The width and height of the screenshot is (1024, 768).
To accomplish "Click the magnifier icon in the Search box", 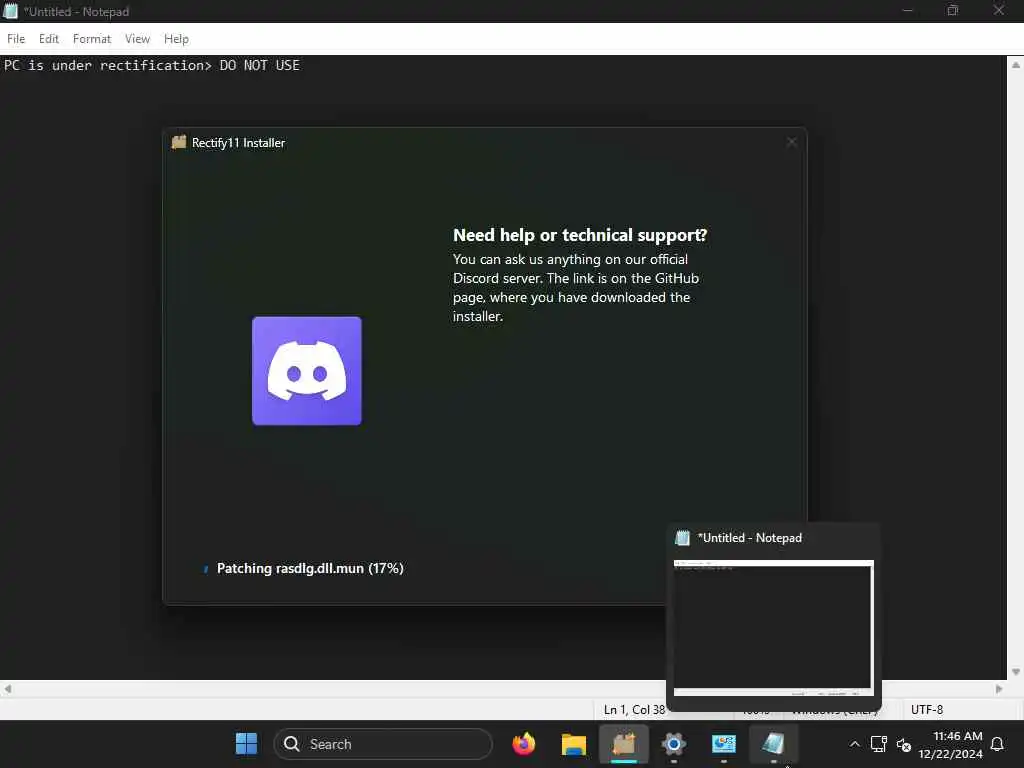I will (292, 744).
